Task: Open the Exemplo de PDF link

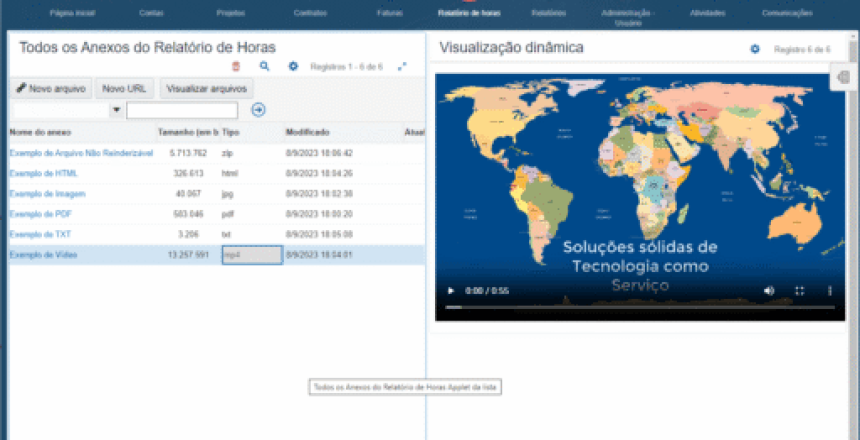Action: [41, 214]
